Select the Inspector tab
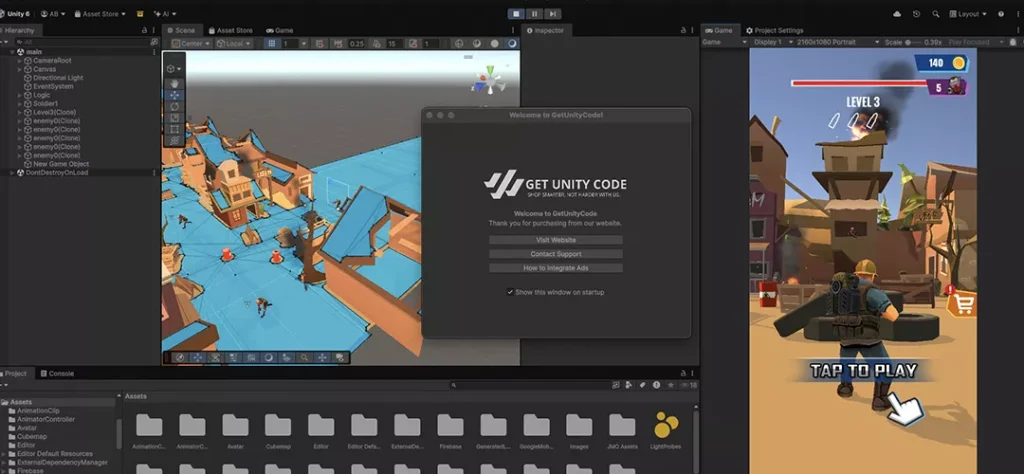Screen dimensions: 1024x474 548,30
